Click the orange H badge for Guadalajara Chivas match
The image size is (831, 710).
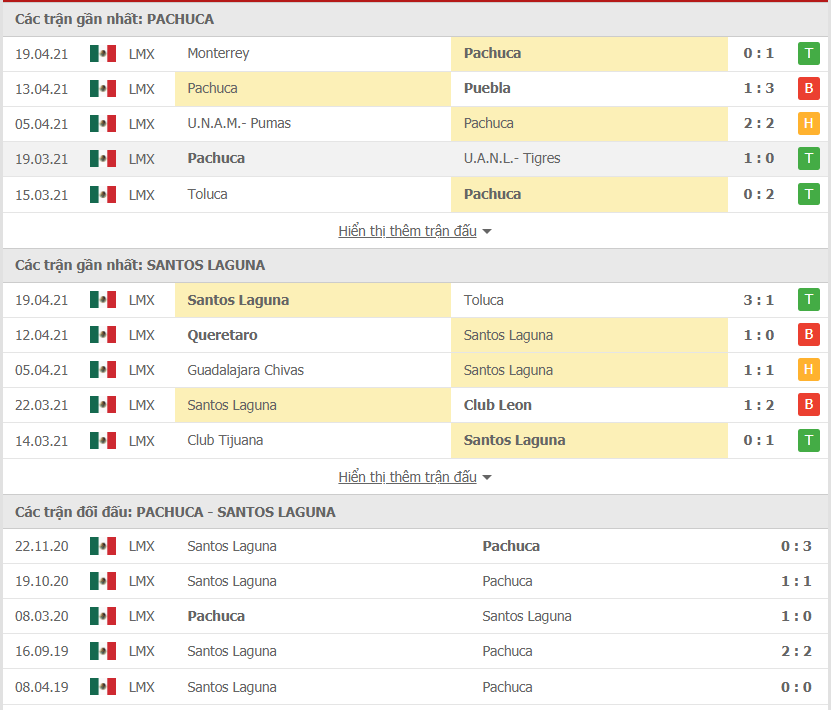(x=808, y=369)
